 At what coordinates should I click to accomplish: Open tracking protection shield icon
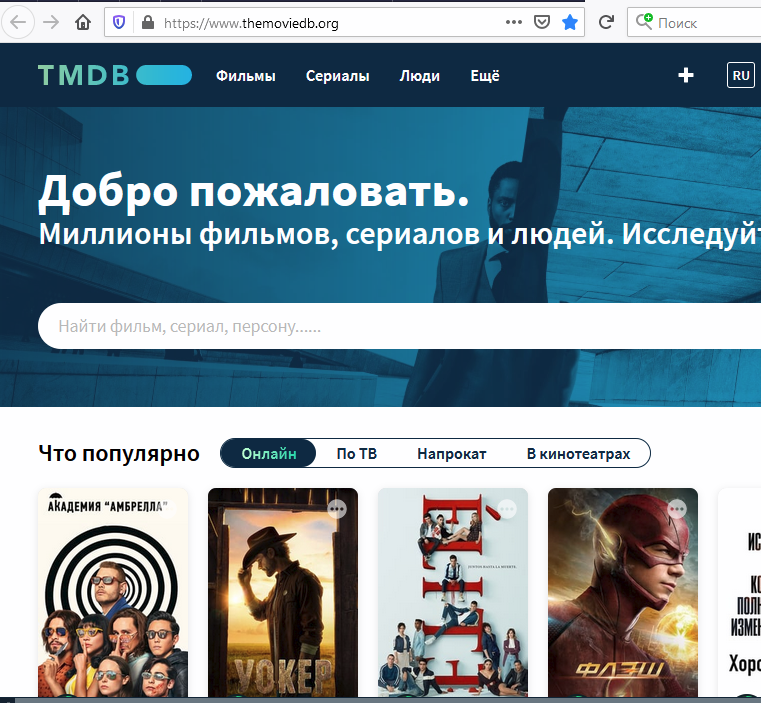click(x=119, y=22)
